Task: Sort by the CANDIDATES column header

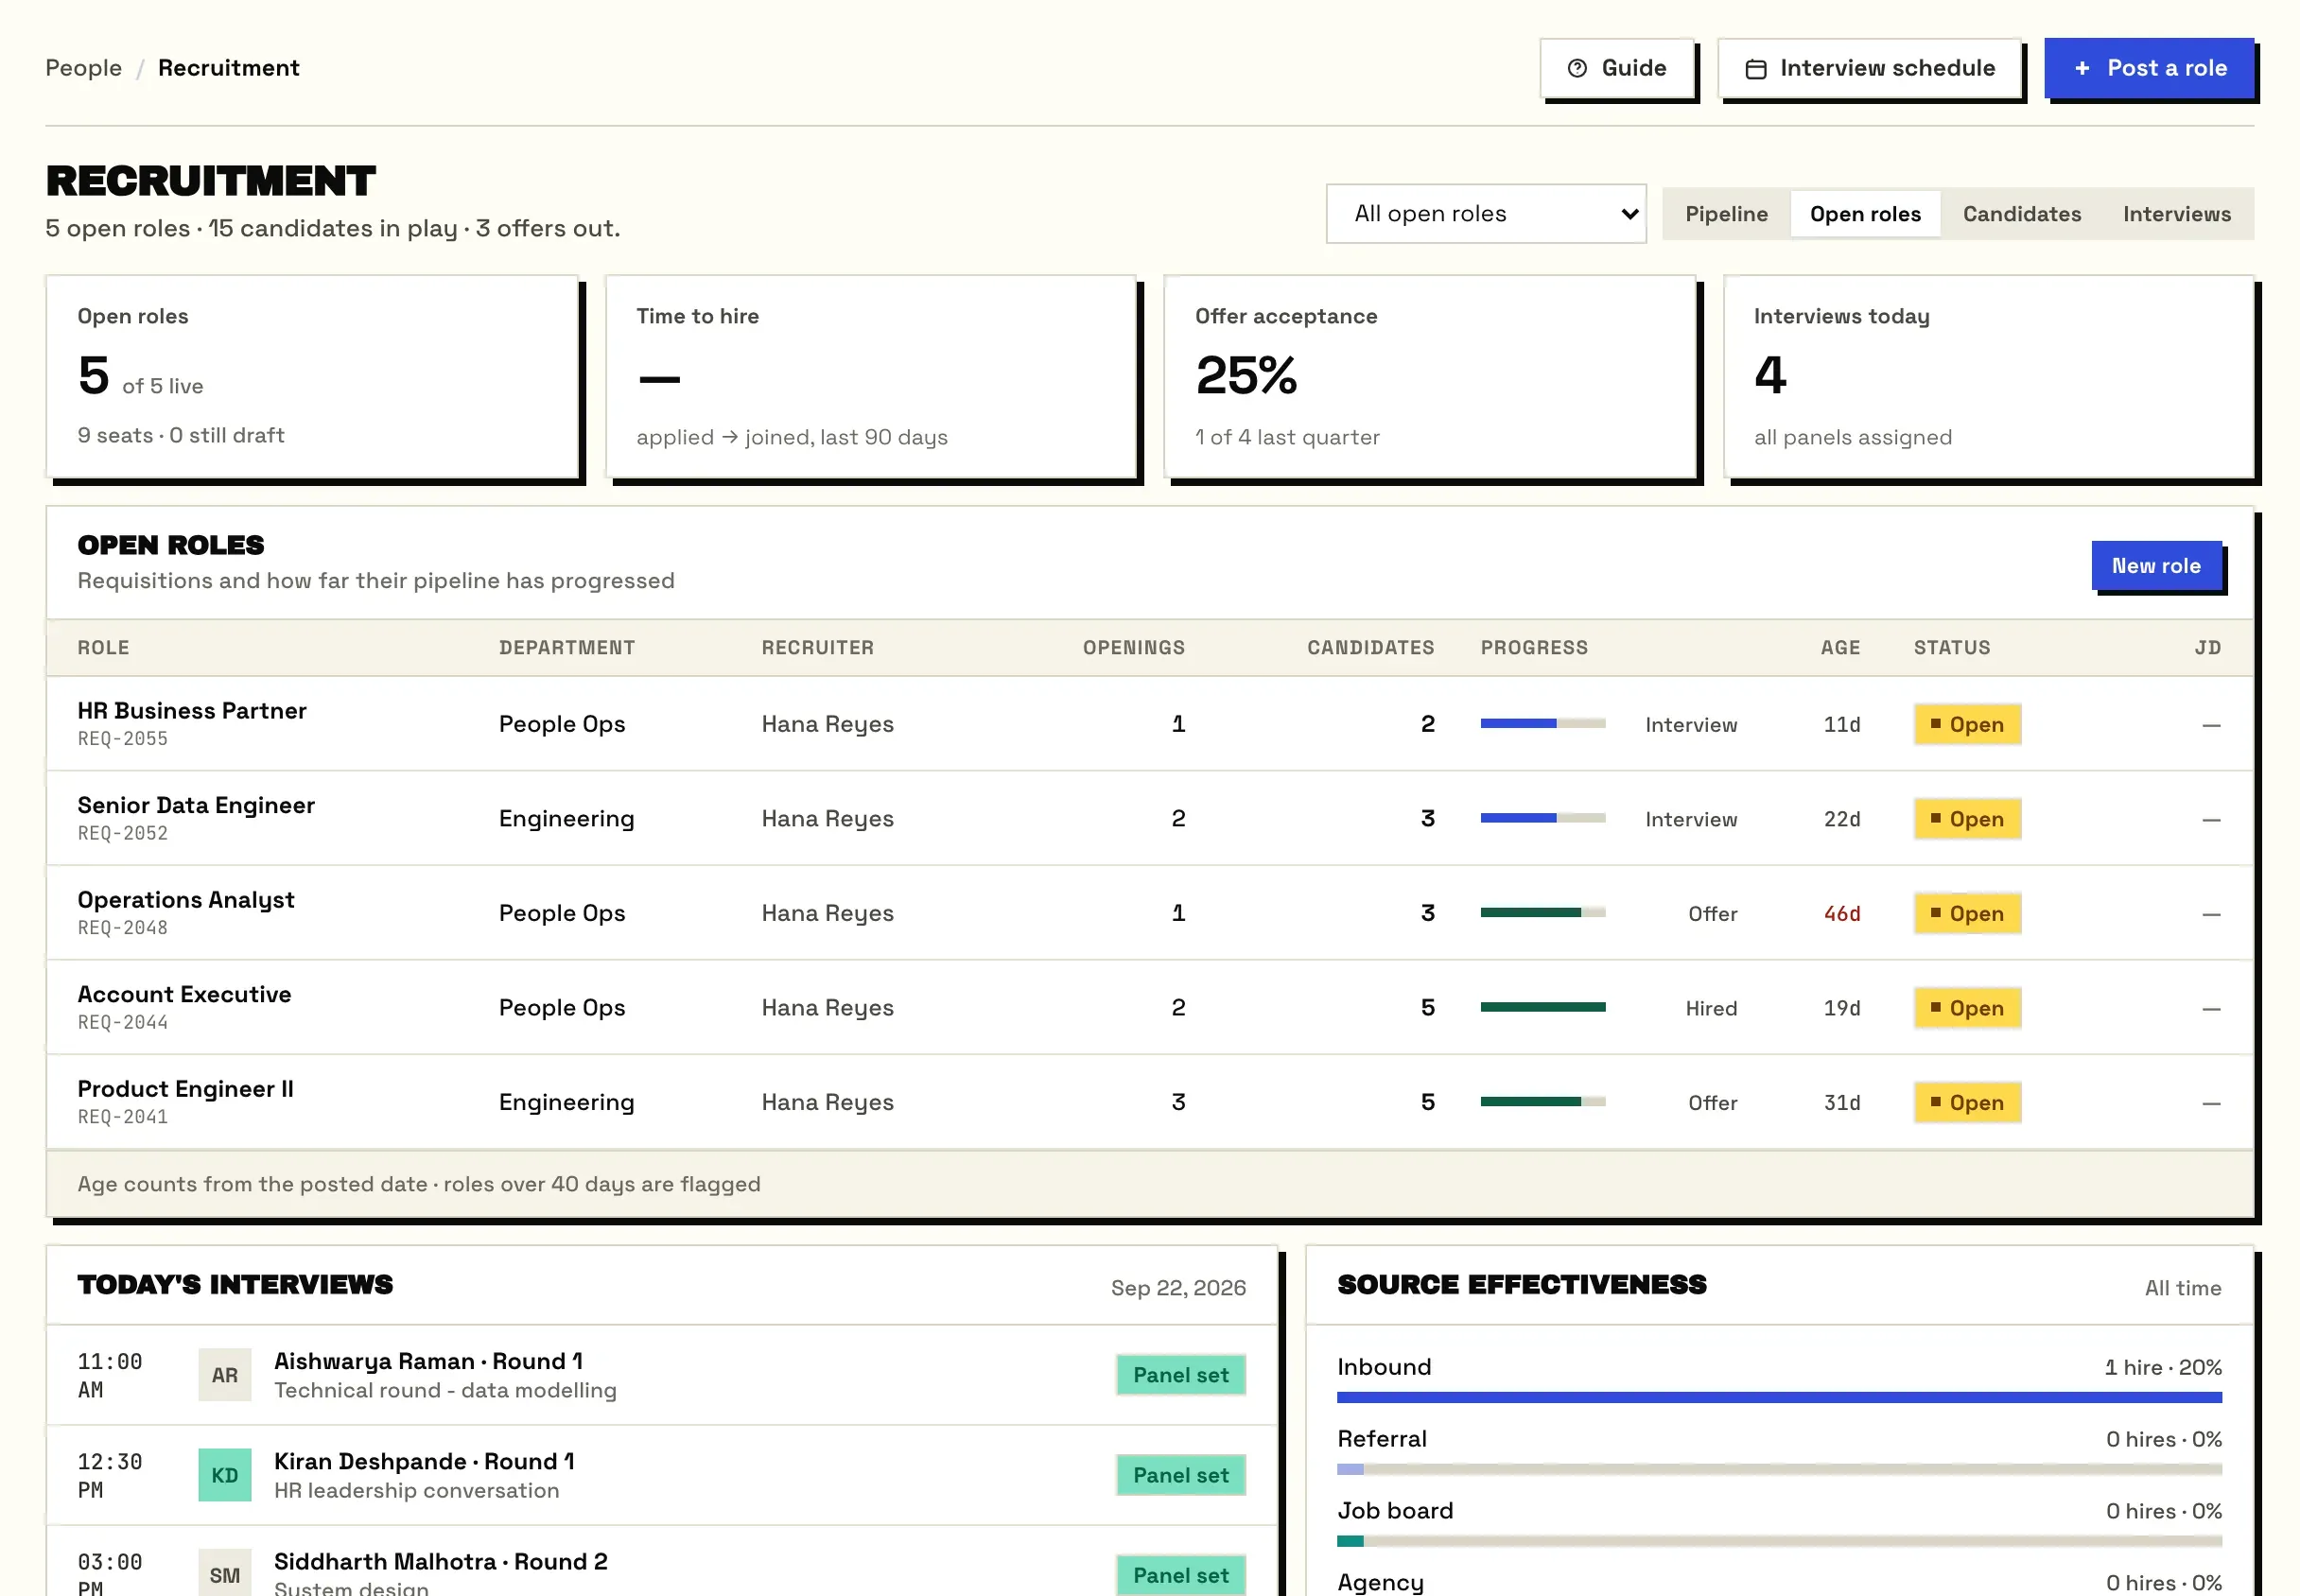Action: click(x=1369, y=647)
